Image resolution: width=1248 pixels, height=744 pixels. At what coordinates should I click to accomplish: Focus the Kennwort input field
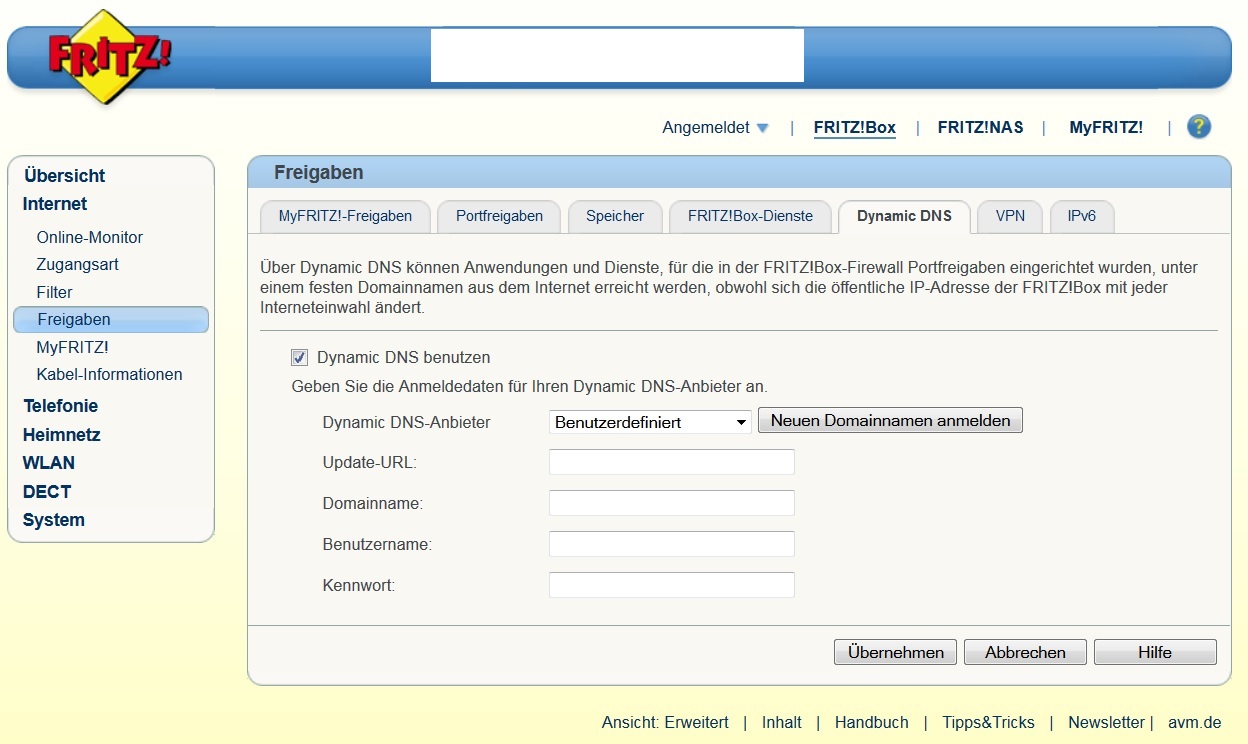coord(672,585)
